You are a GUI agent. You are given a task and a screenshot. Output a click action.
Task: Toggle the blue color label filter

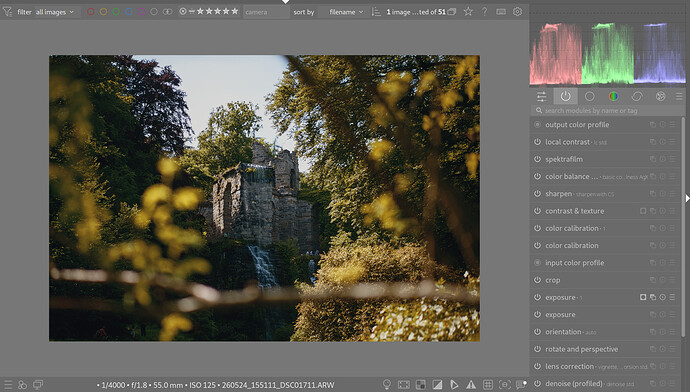pos(129,12)
